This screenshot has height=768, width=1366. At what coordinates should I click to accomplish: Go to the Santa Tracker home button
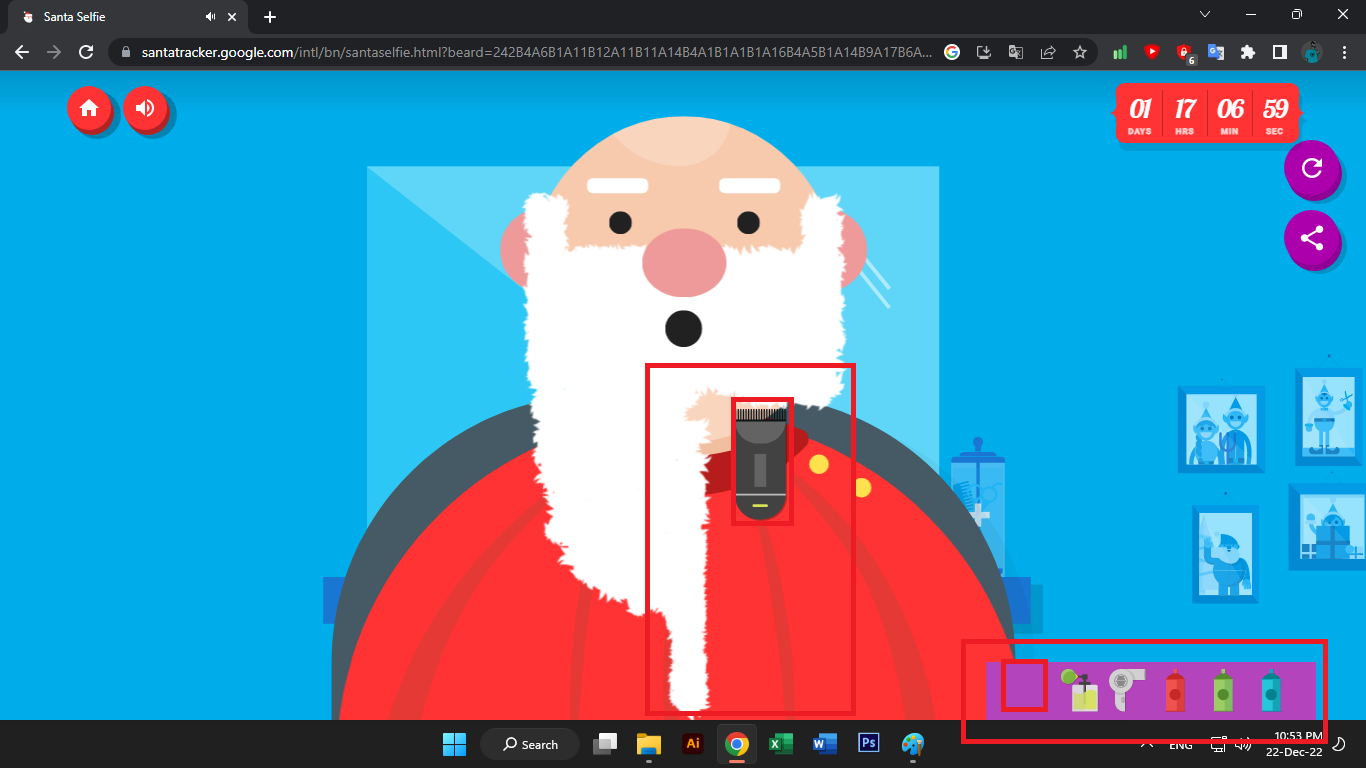(x=89, y=108)
